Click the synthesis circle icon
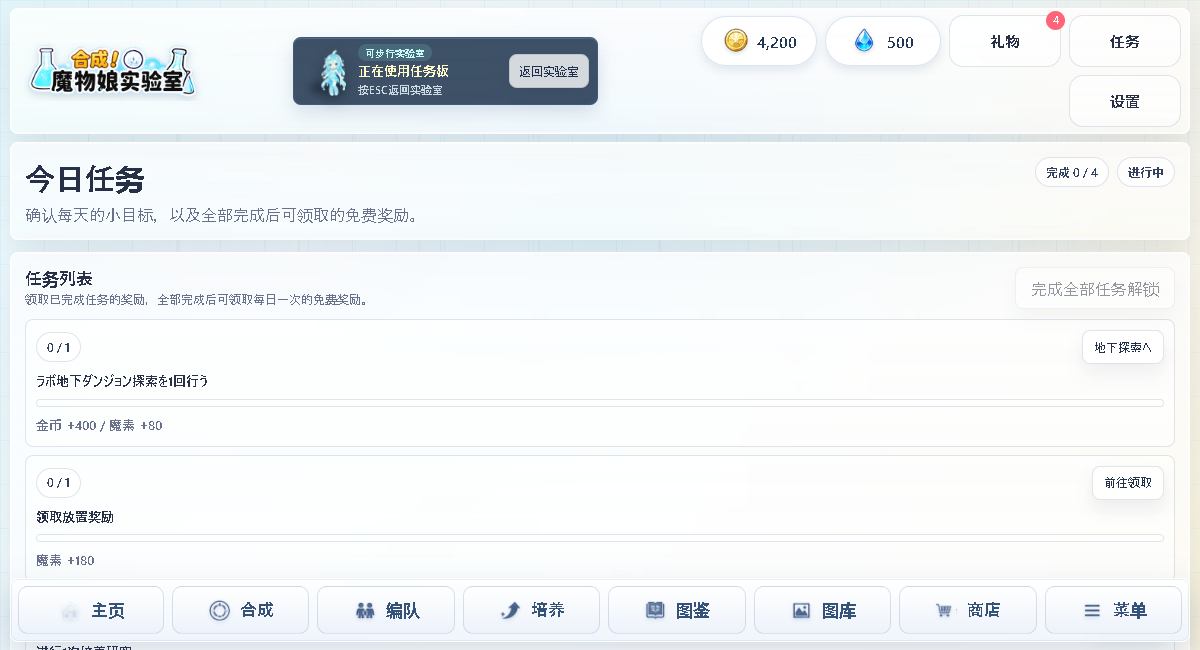Screen dimensions: 1200x650 coord(219,610)
